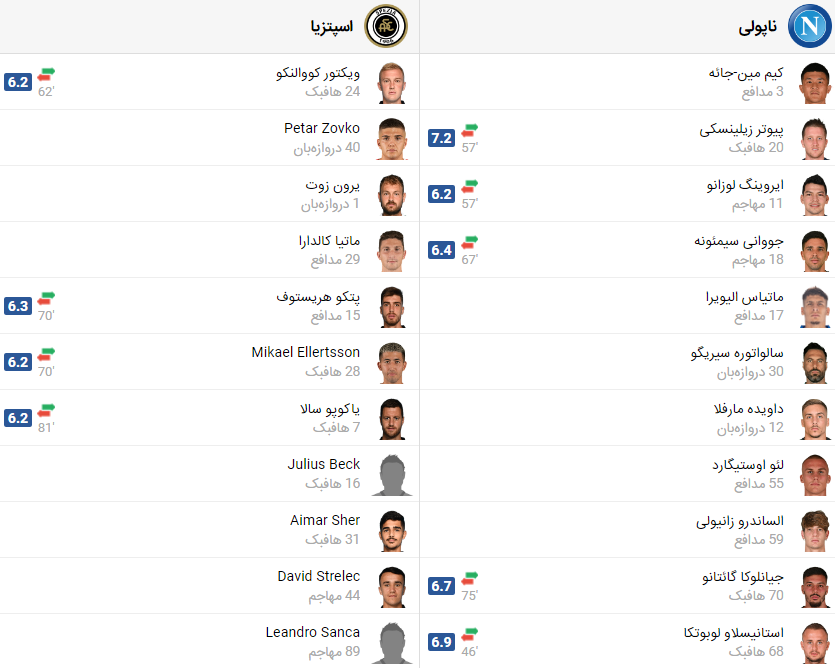Click the substitution icon next to Lobotka's 46'
Viewport: 835px width, 668px height.
(x=470, y=634)
